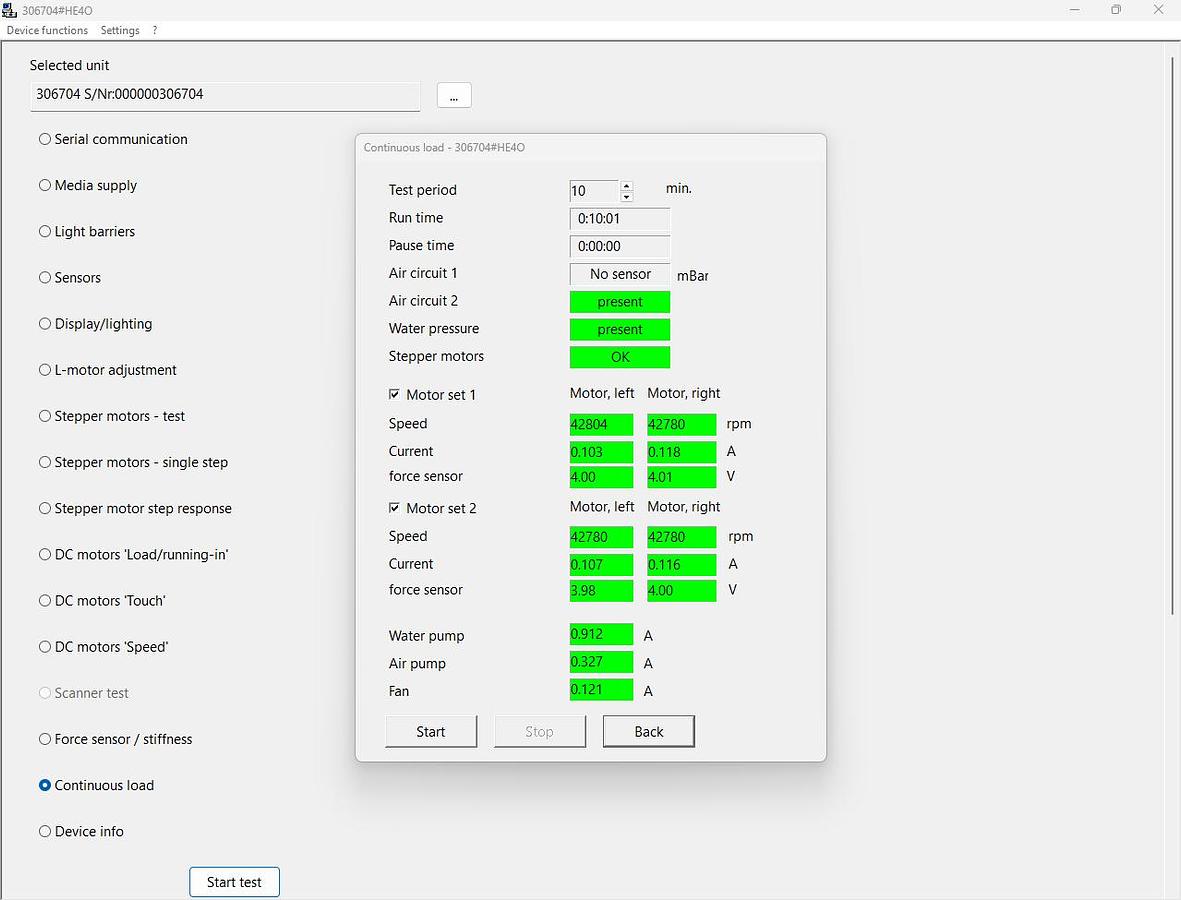
Task: Select Sensors radio button
Action: click(69, 277)
